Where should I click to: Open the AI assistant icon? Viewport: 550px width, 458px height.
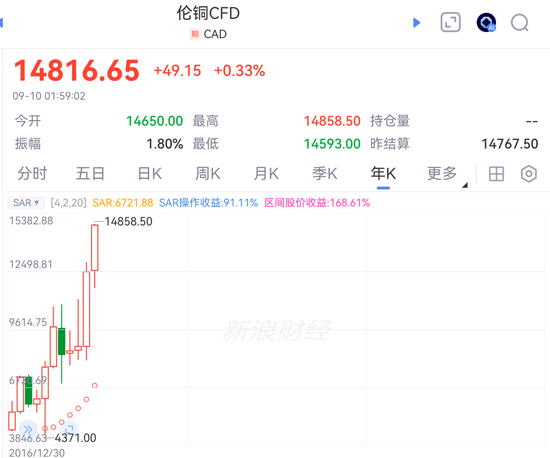coord(486,23)
